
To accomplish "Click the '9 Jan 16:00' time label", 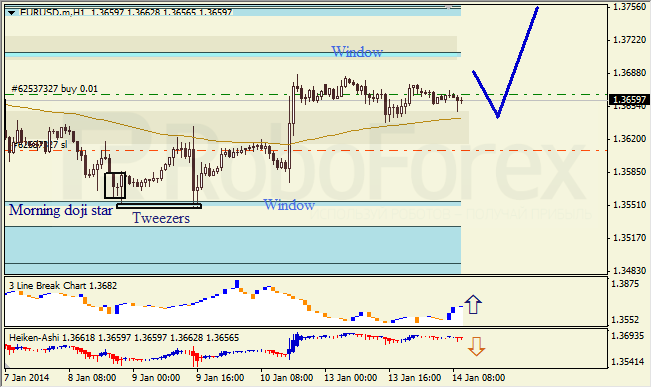I will click(220, 378).
